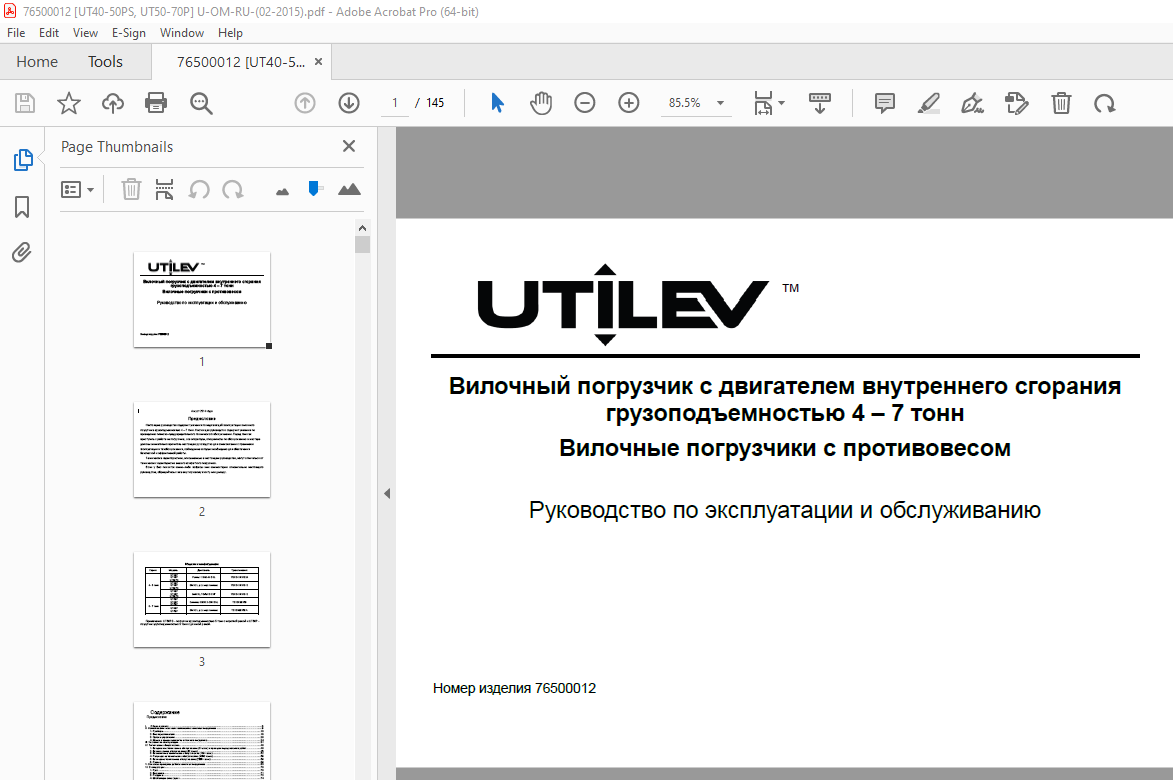Choose the Selection arrow tool
1173x780 pixels.
click(x=497, y=102)
